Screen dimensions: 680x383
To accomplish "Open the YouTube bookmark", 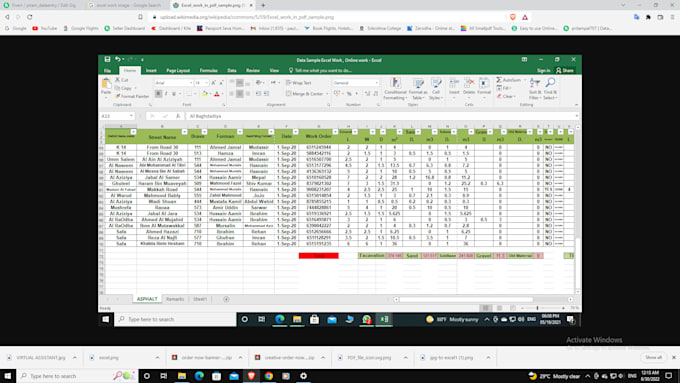I will (x=45, y=28).
